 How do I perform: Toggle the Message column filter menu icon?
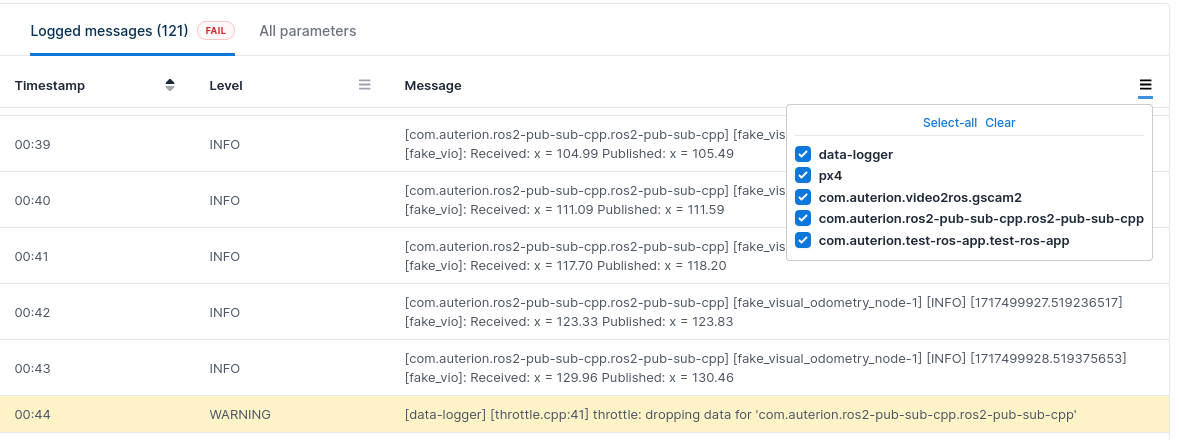pyautogui.click(x=1145, y=86)
